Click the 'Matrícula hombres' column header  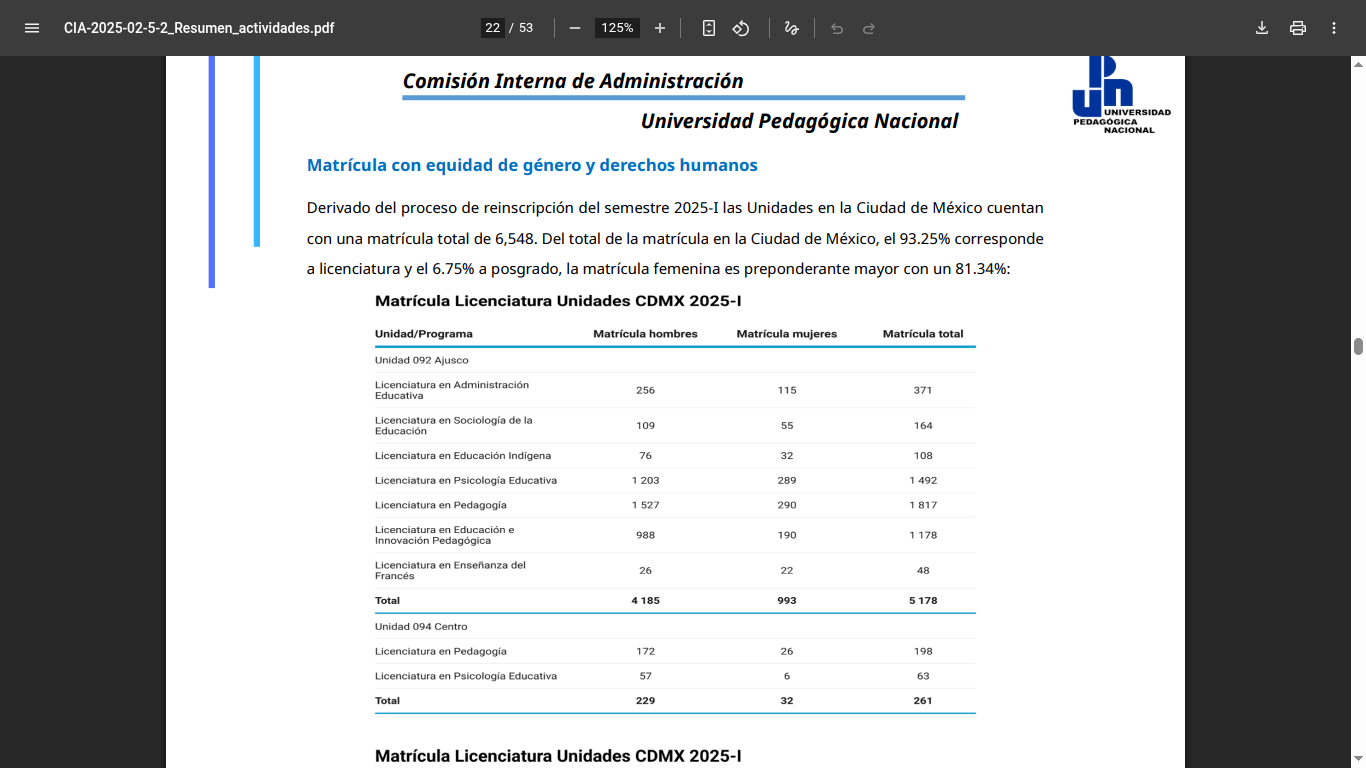(x=645, y=334)
